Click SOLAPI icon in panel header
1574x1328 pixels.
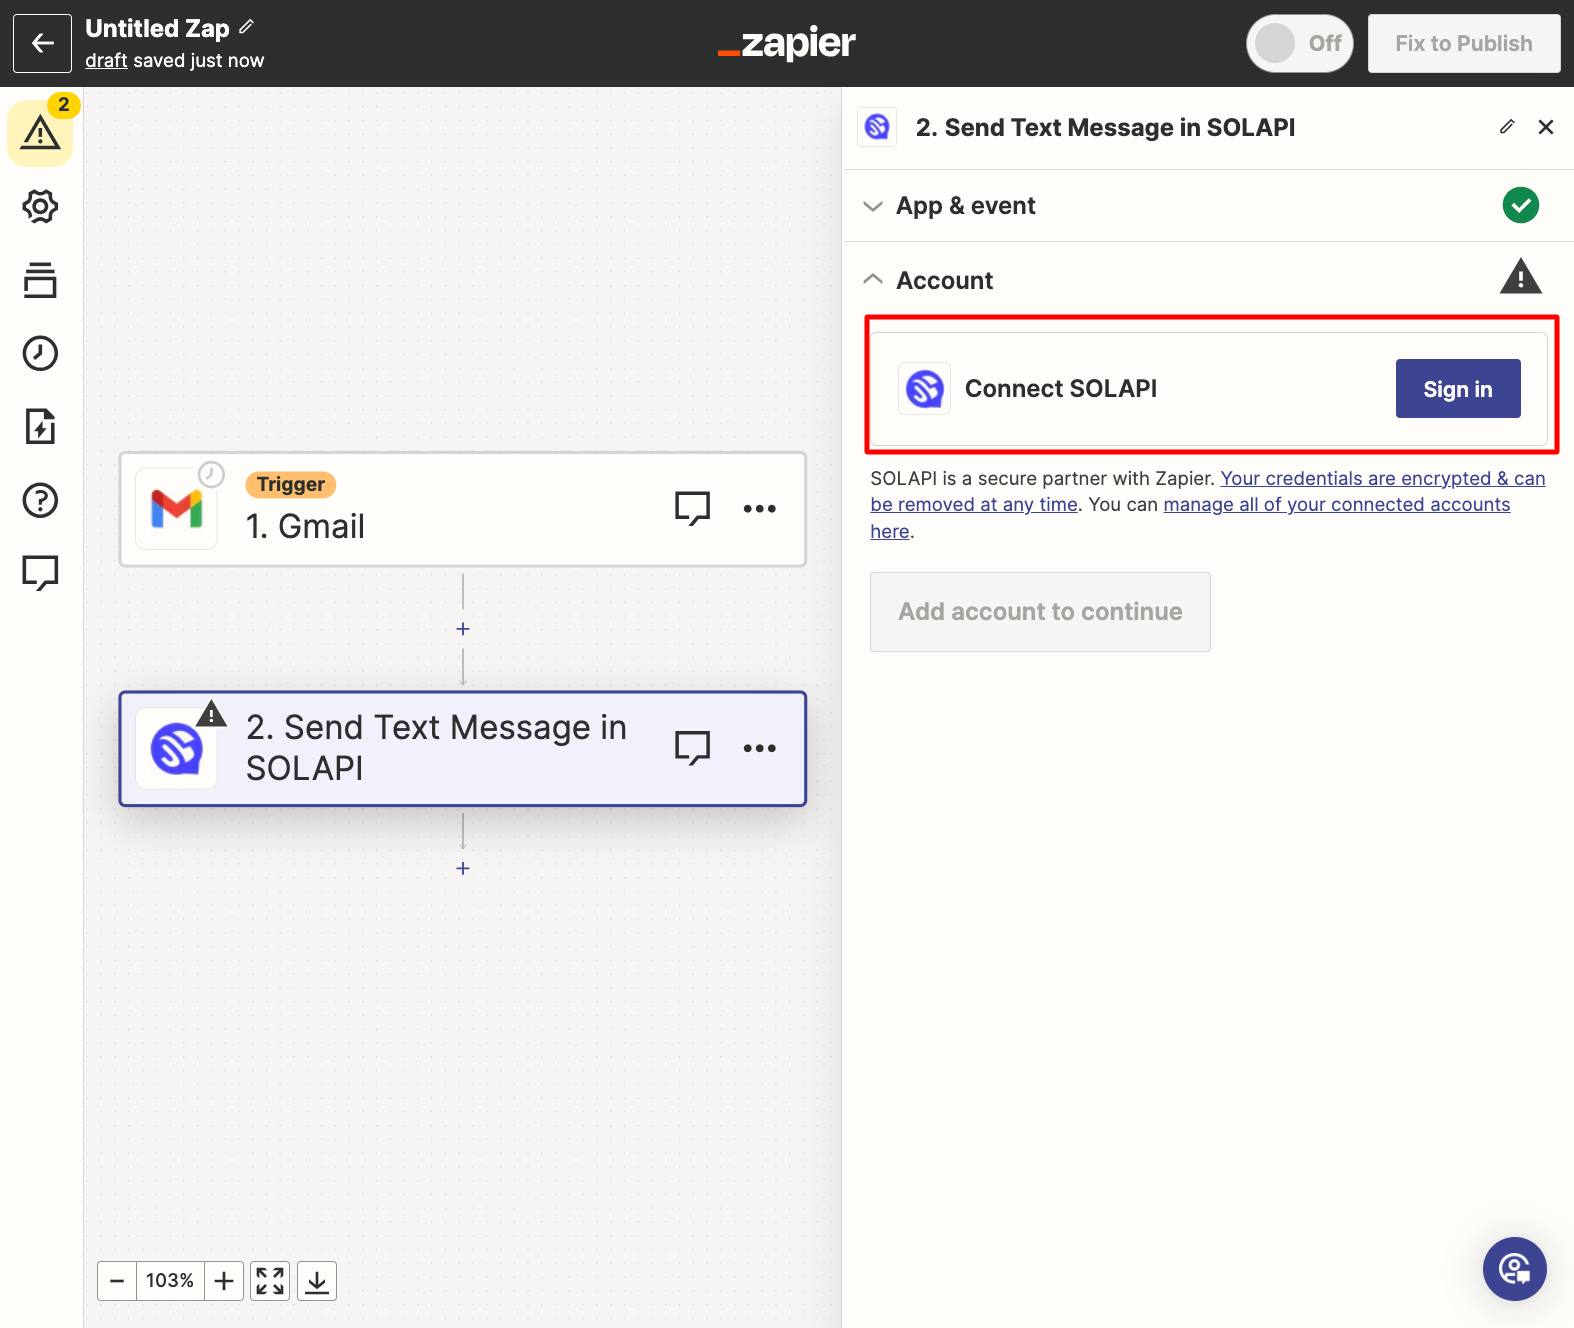(x=877, y=127)
